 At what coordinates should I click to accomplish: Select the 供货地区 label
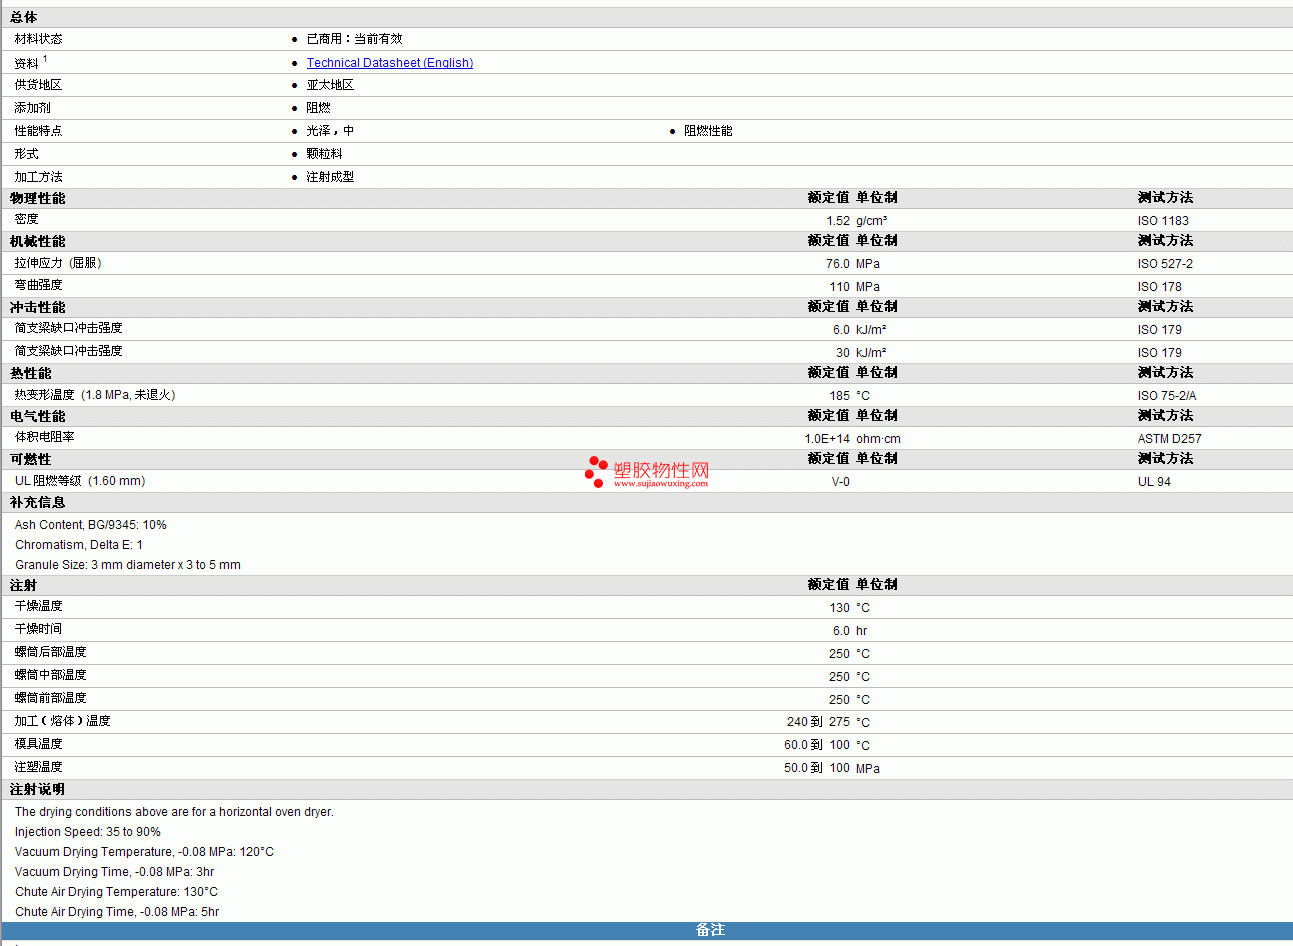click(x=38, y=85)
